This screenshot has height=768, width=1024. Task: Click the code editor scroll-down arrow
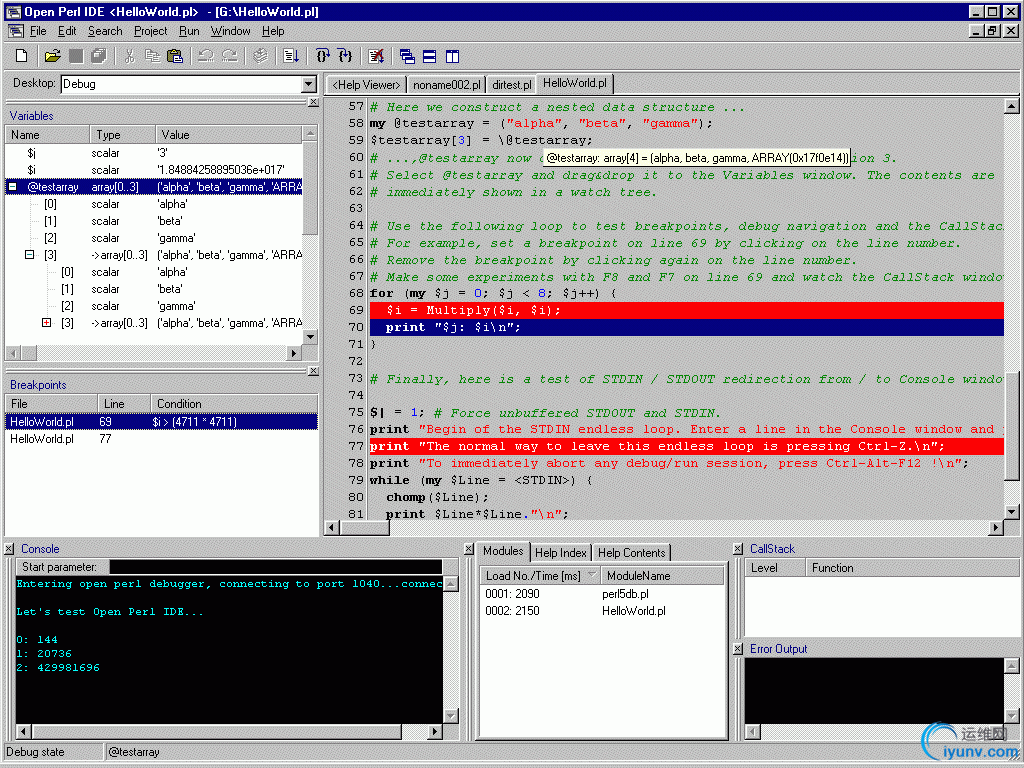point(1011,511)
